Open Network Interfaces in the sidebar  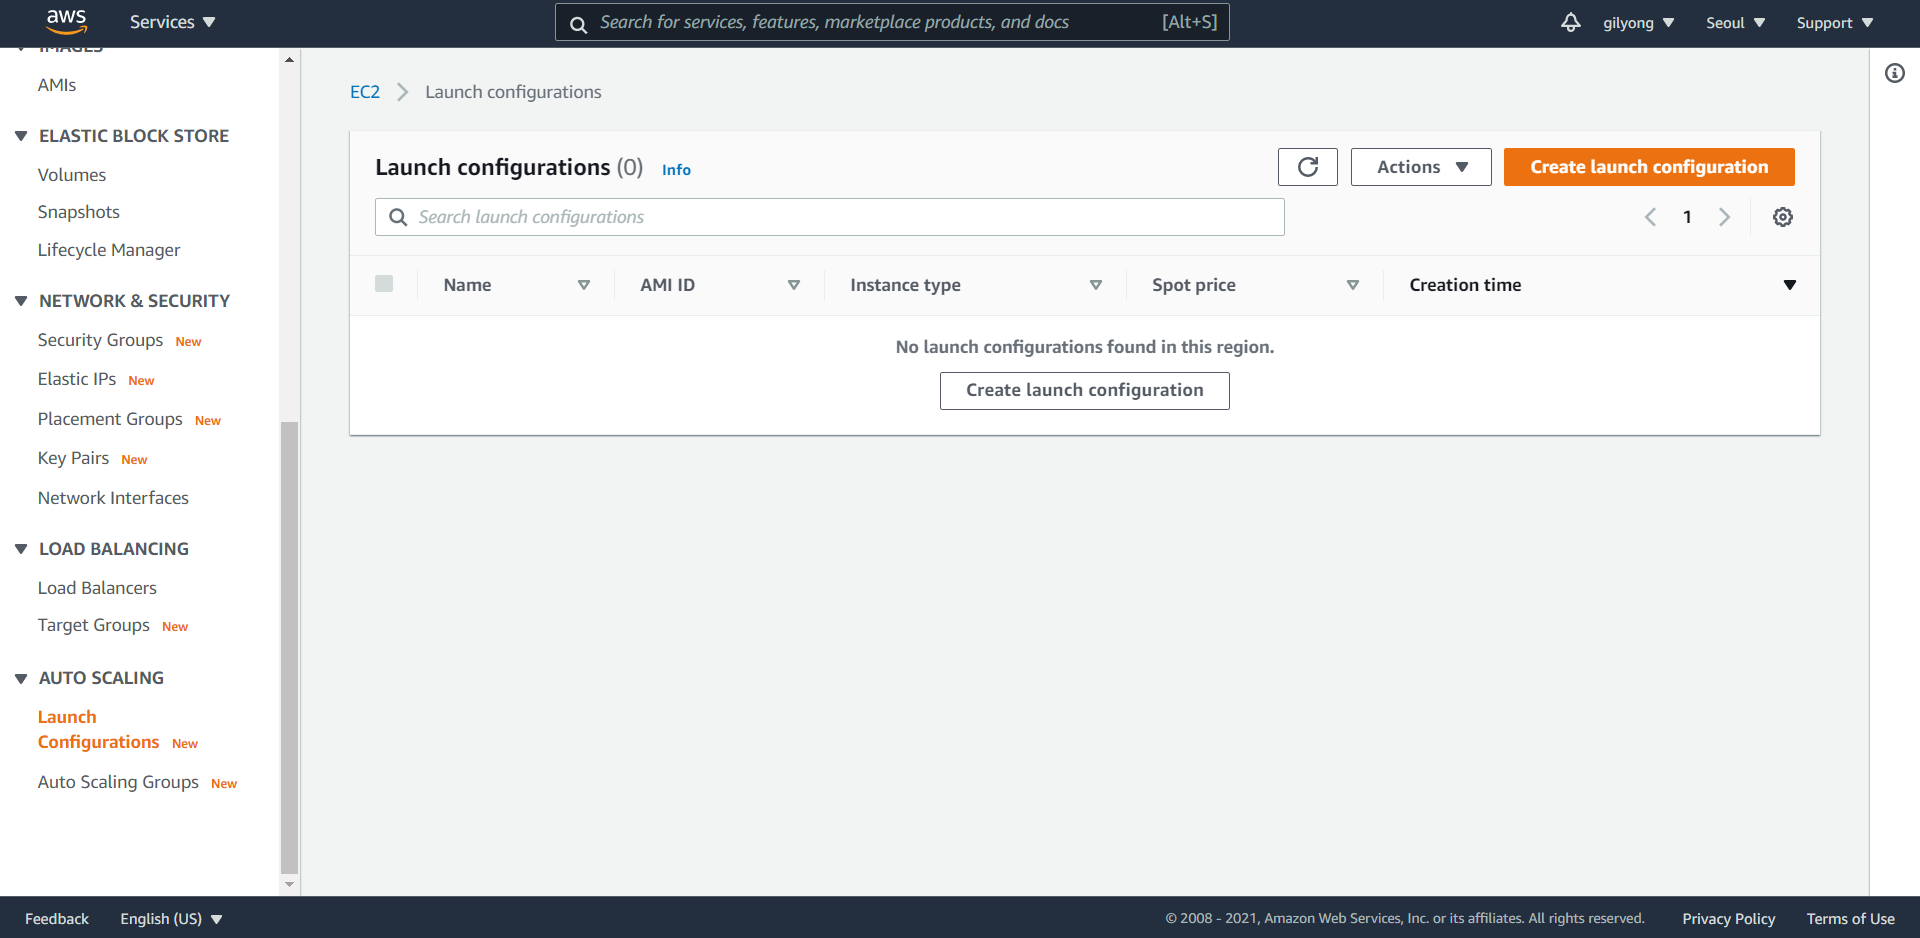(x=113, y=498)
